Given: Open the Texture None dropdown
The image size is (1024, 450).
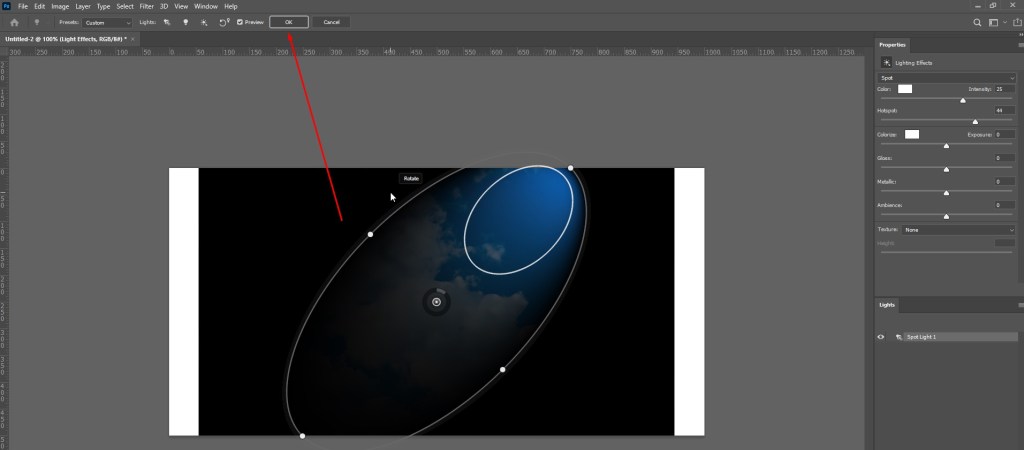Looking at the screenshot, I should tap(958, 230).
